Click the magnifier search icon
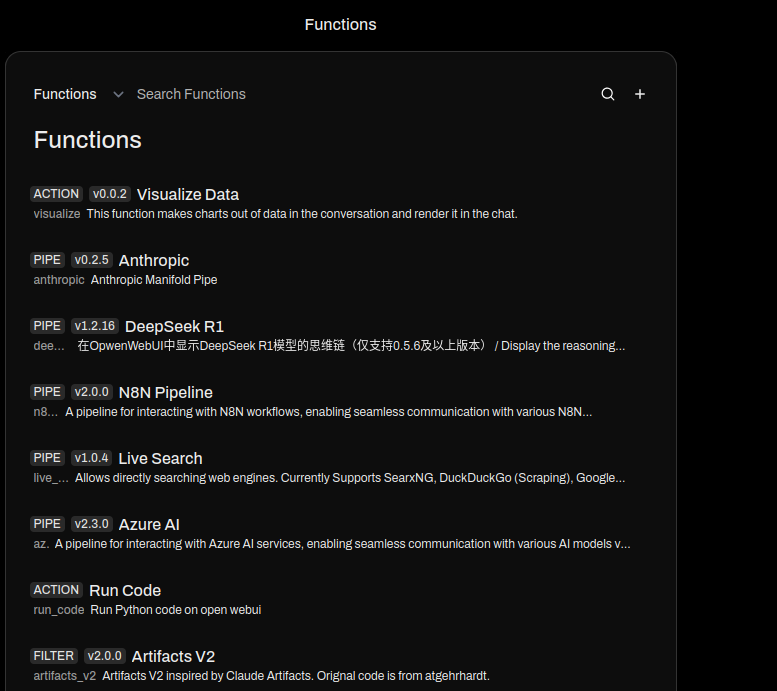Screen dimensions: 777x691 point(608,94)
